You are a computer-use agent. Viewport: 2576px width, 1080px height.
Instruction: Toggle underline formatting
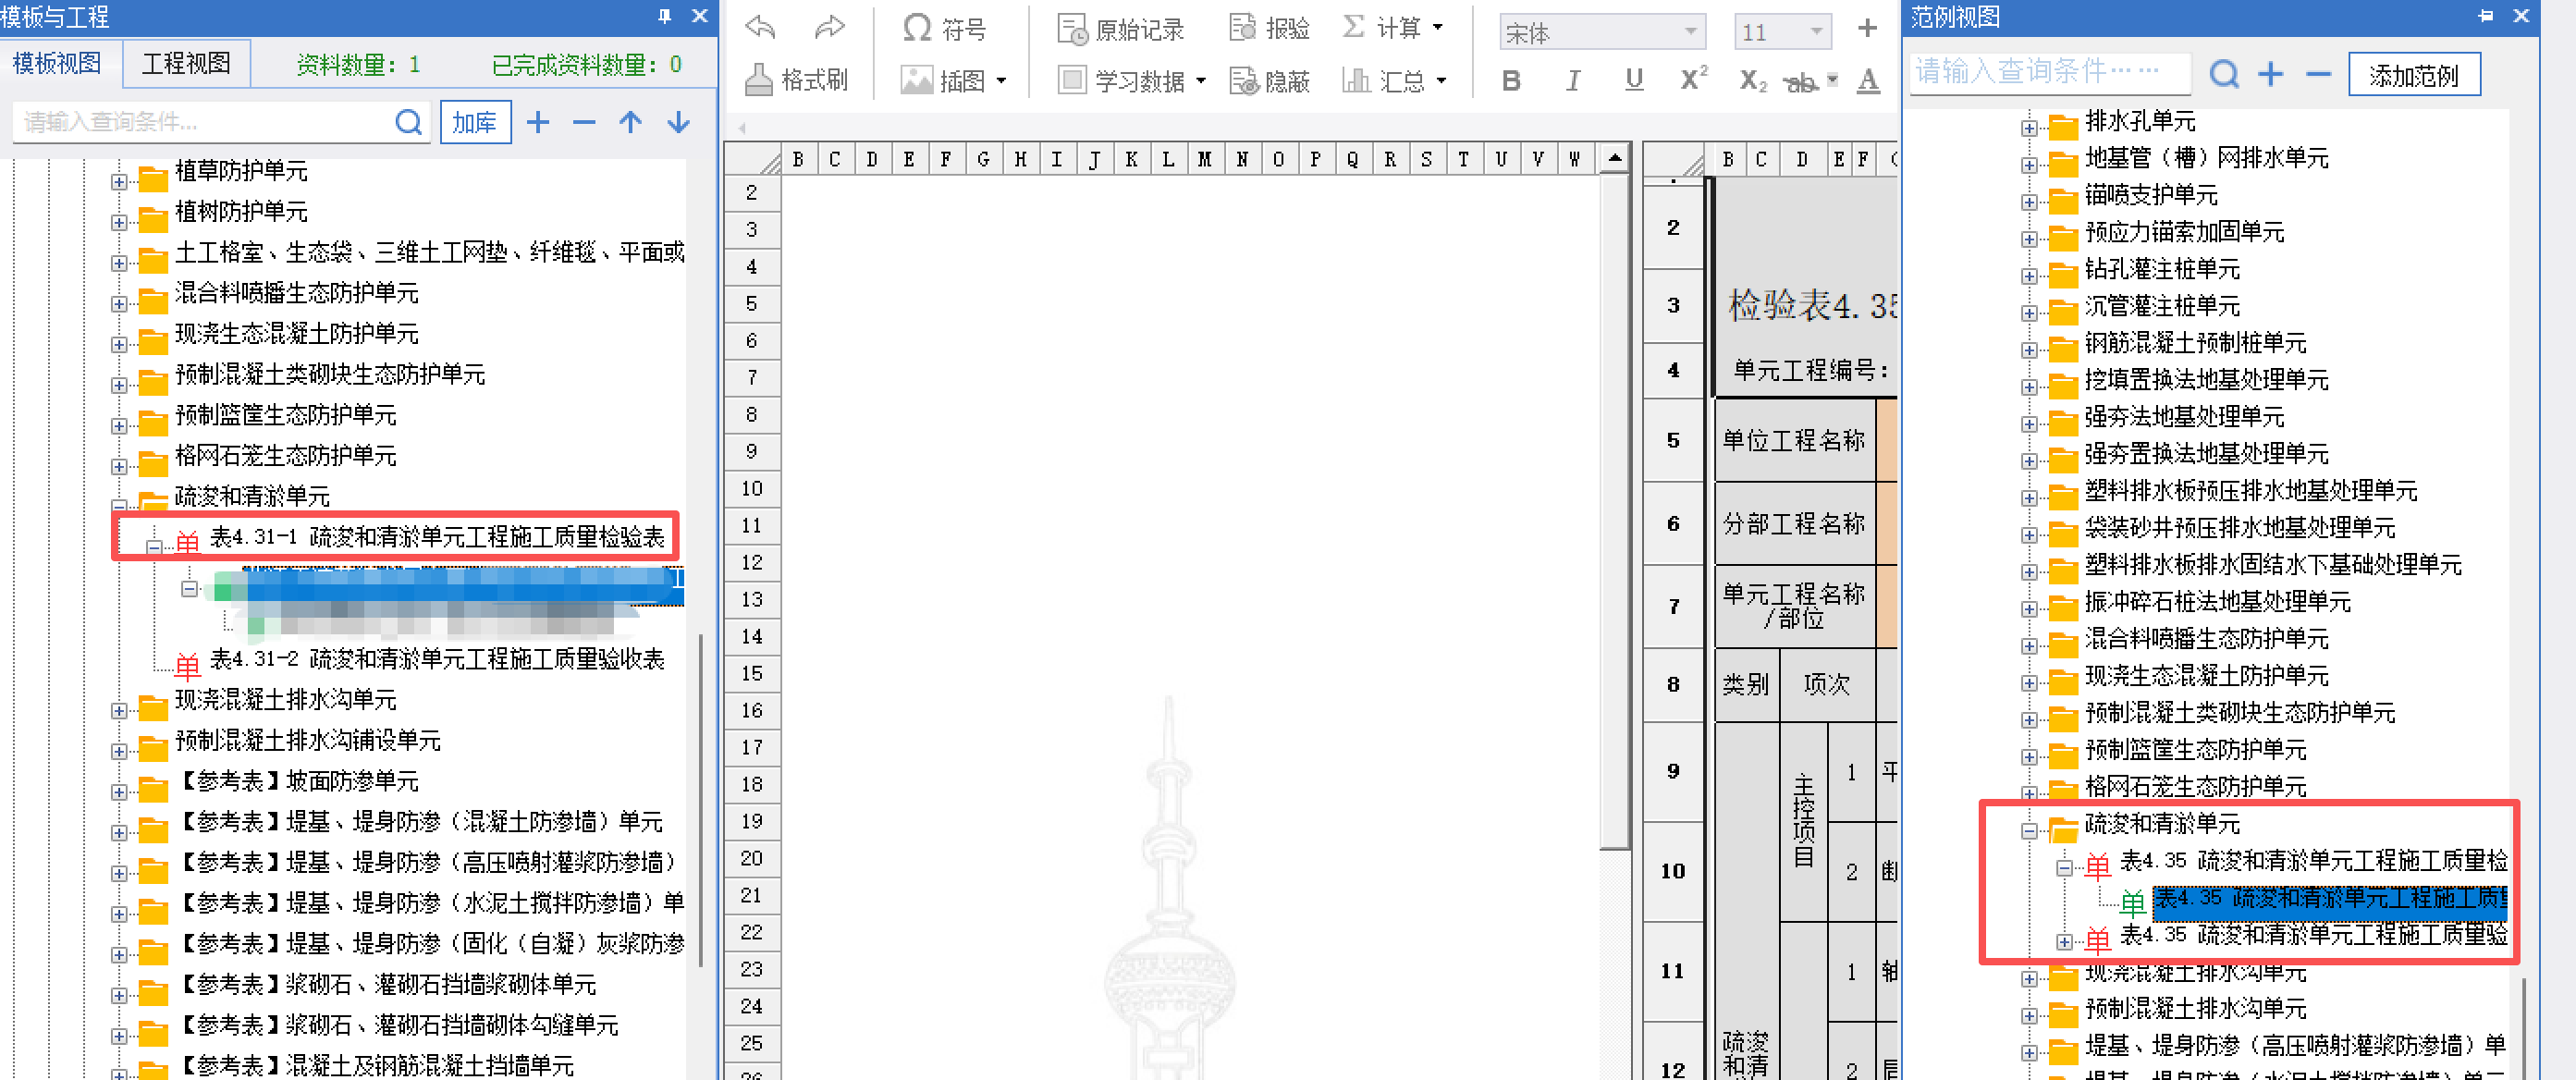pos(1634,80)
